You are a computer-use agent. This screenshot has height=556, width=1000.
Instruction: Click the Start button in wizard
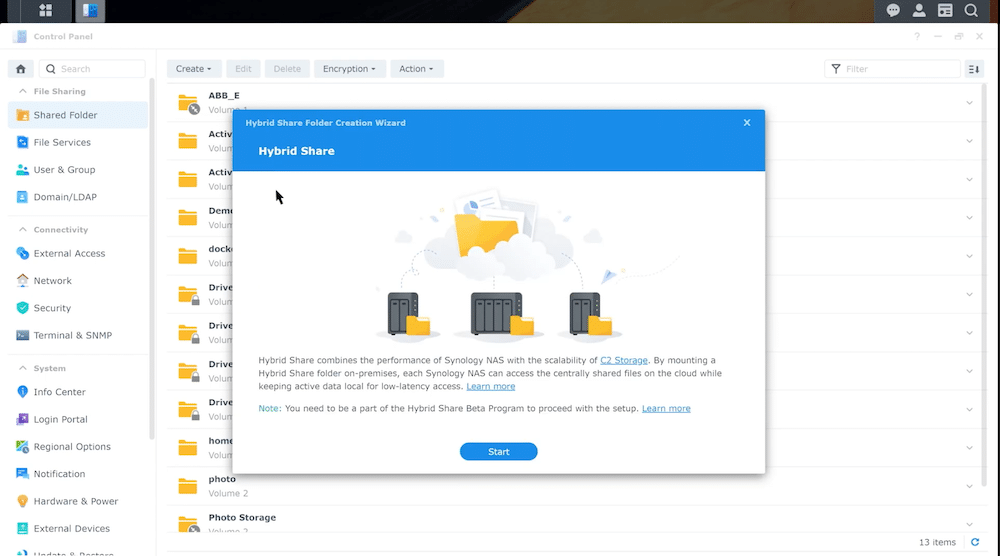pyautogui.click(x=499, y=451)
